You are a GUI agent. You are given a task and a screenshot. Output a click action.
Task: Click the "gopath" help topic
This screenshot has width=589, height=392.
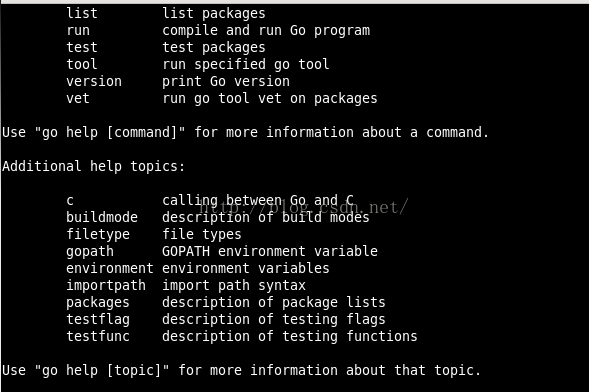pyautogui.click(x=90, y=252)
